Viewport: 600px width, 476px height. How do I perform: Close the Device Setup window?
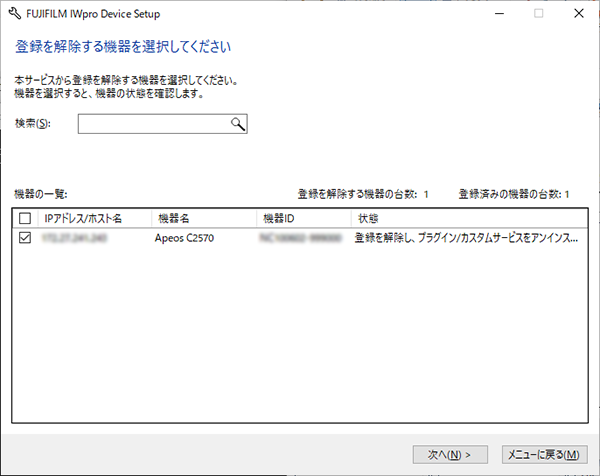click(x=579, y=14)
